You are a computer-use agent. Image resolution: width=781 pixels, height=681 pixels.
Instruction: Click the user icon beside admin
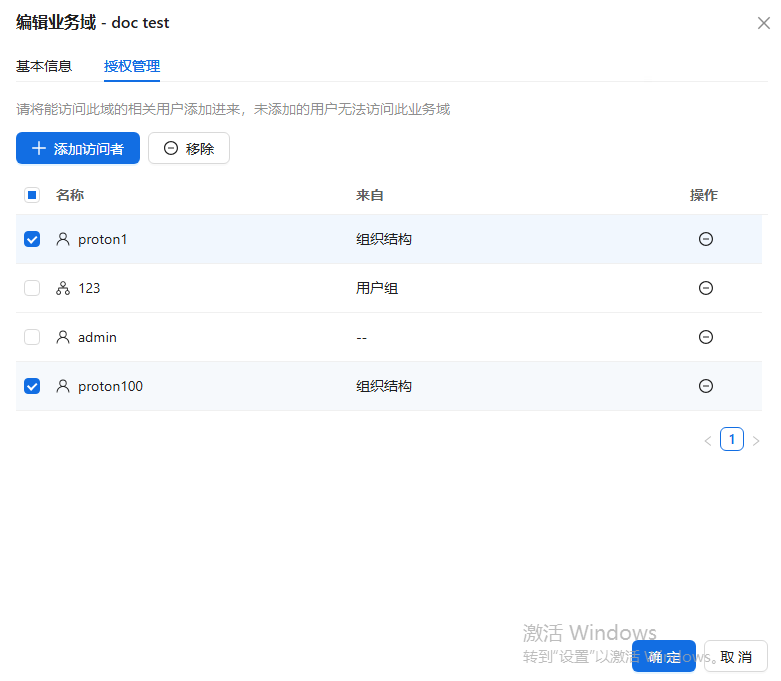(x=63, y=337)
